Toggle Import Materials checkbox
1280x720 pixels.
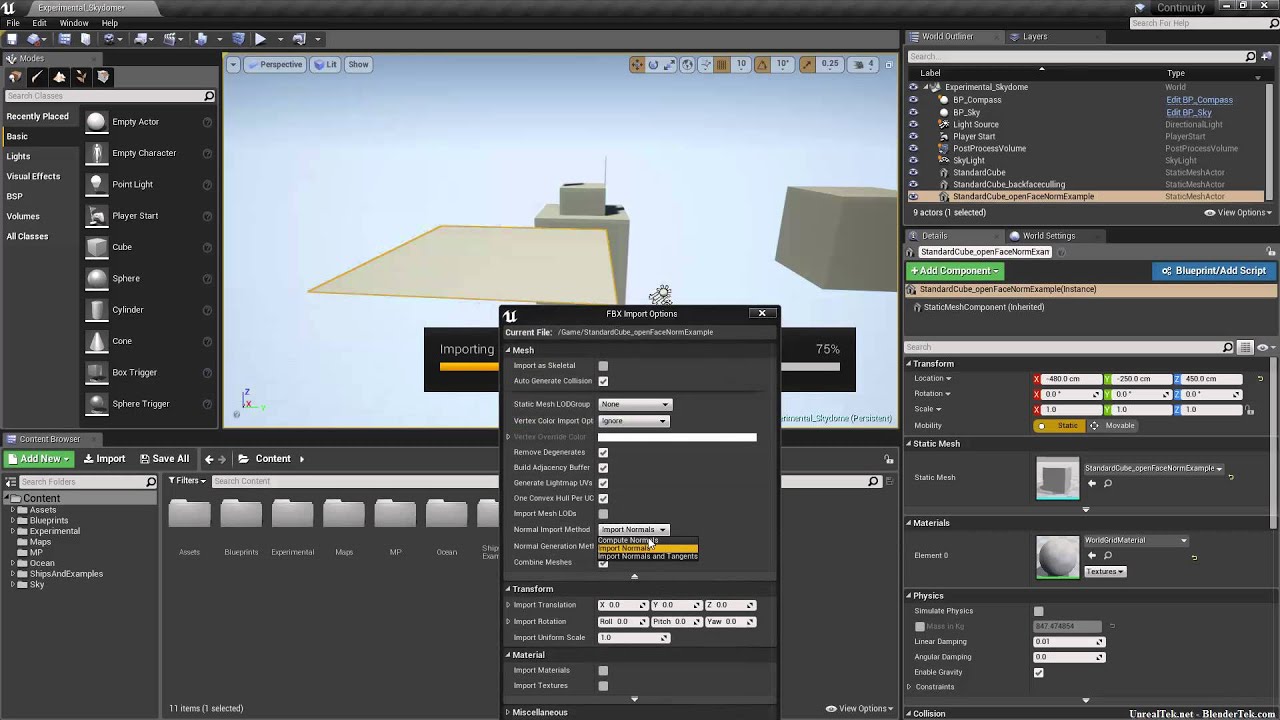coord(603,671)
